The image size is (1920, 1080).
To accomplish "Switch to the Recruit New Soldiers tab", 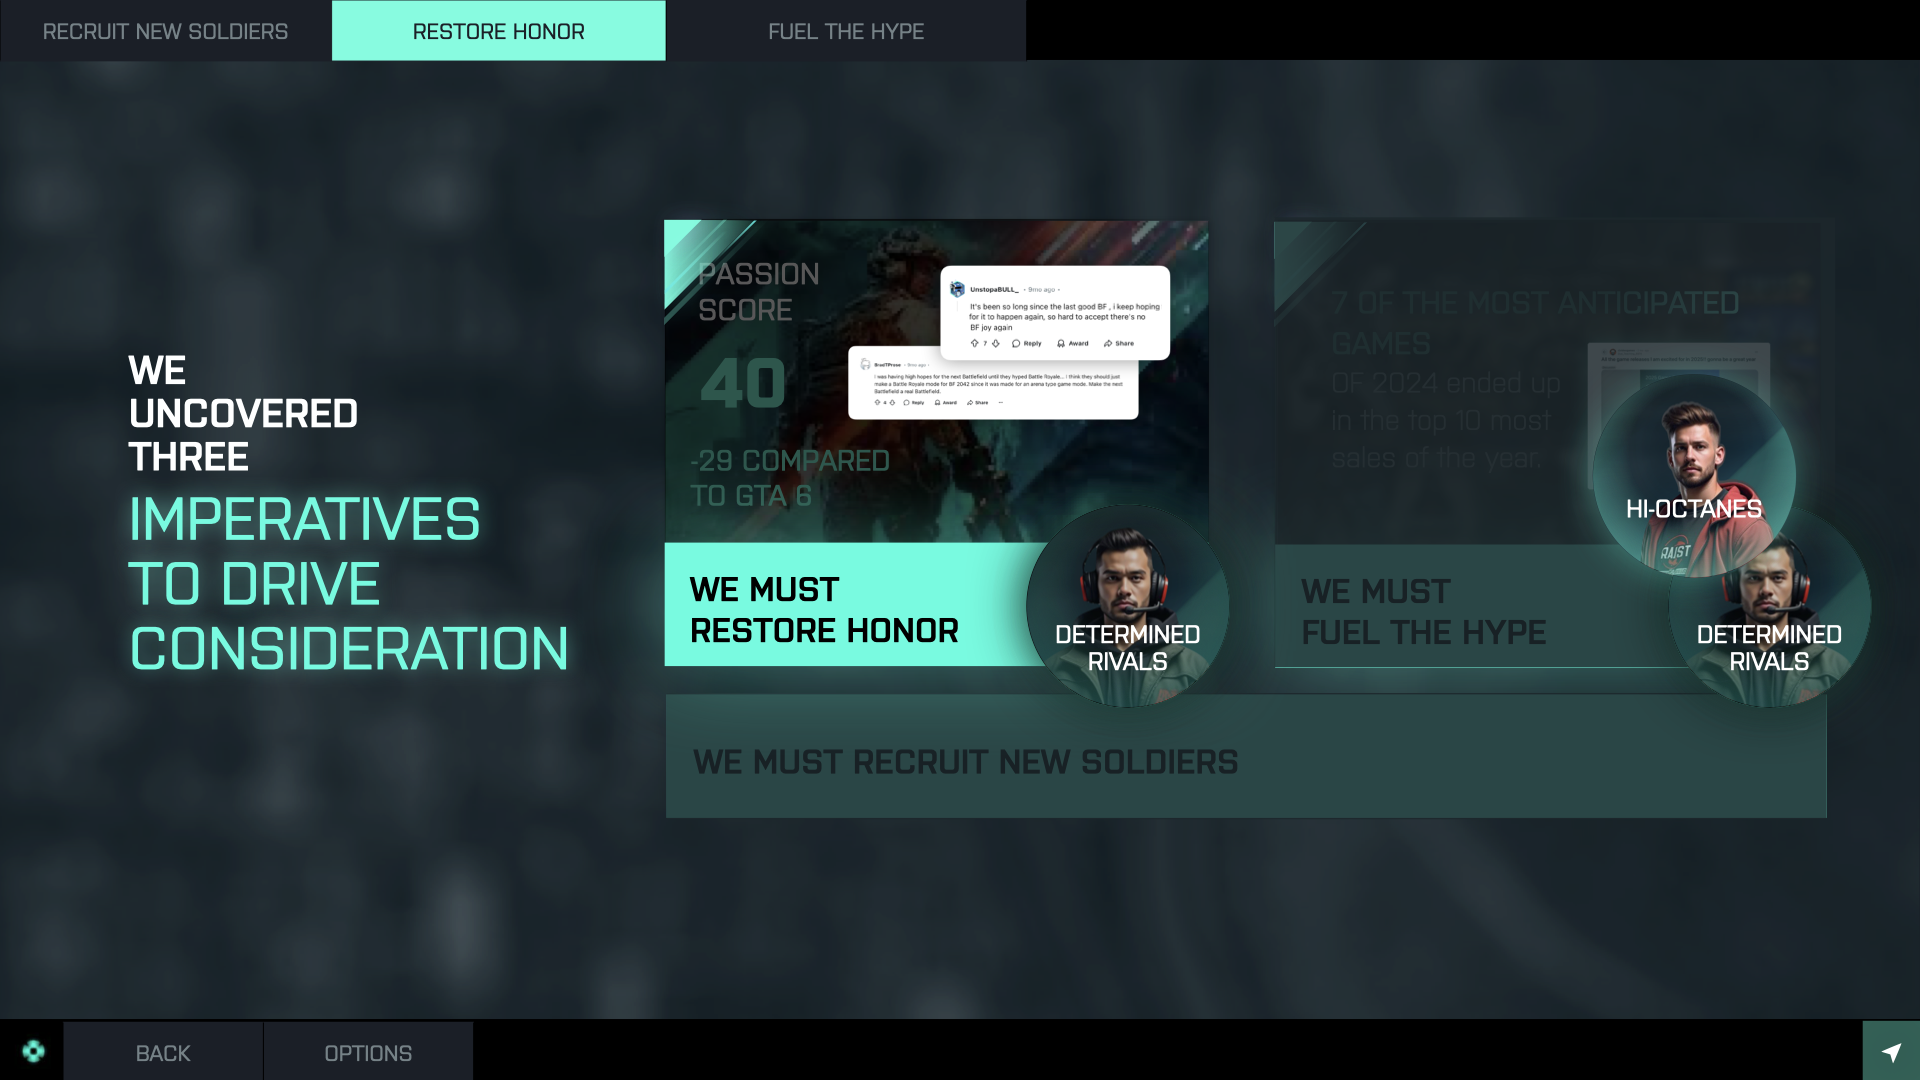I will tap(165, 31).
